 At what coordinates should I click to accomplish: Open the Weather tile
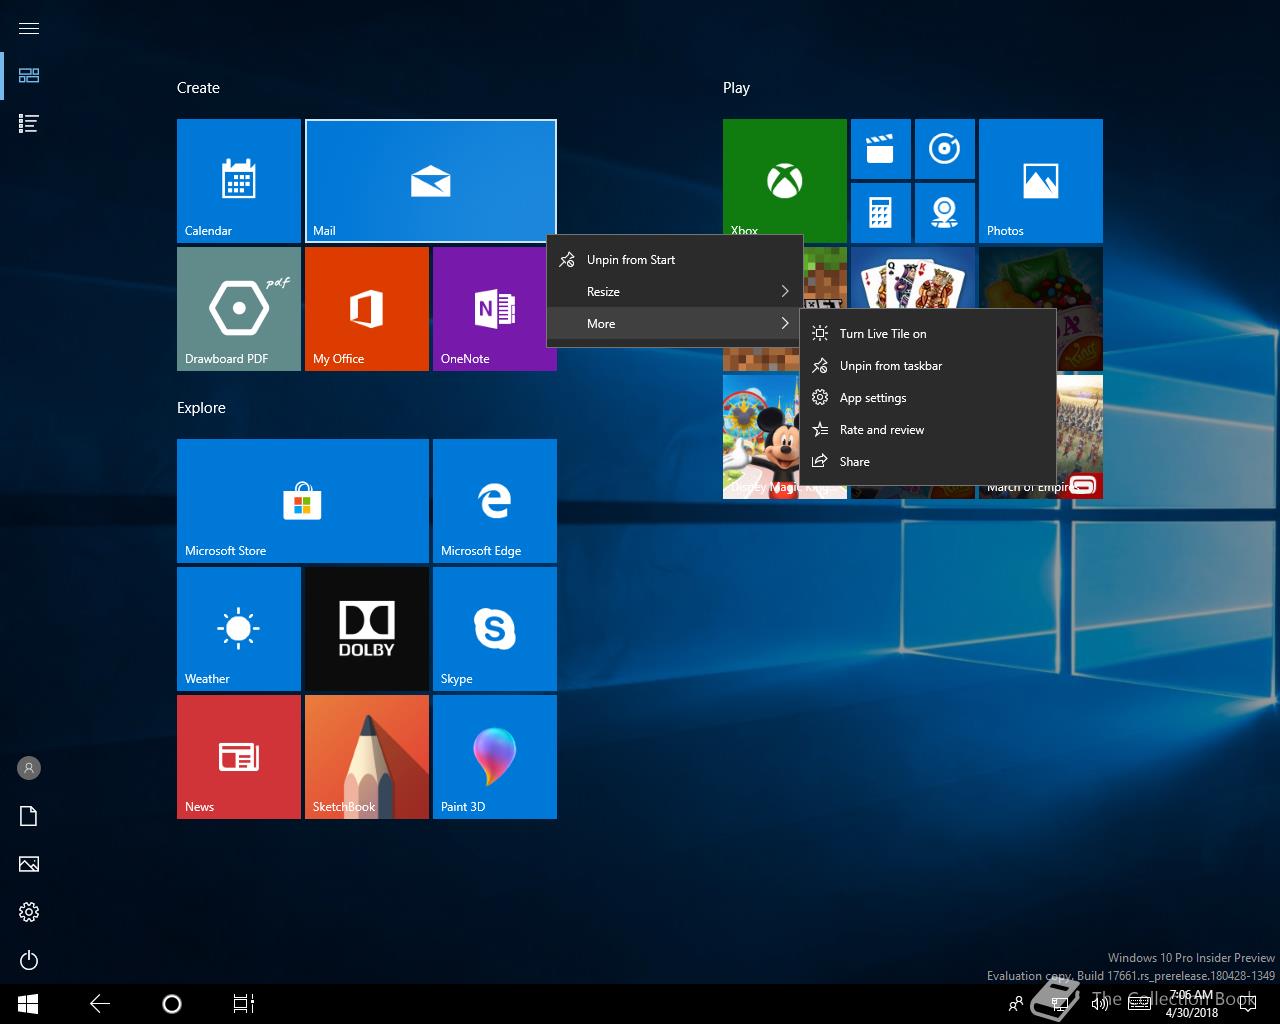[239, 629]
